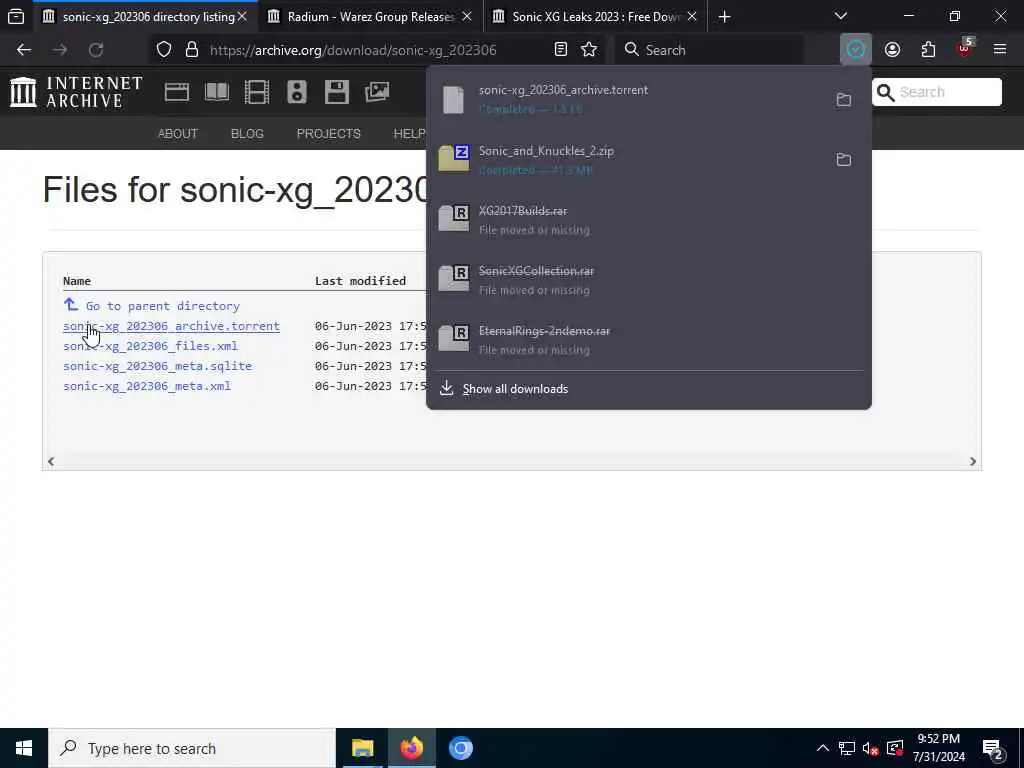Show Sonic_and_Knuckles_2.zip in folder
The width and height of the screenshot is (1024, 768).
(x=844, y=159)
